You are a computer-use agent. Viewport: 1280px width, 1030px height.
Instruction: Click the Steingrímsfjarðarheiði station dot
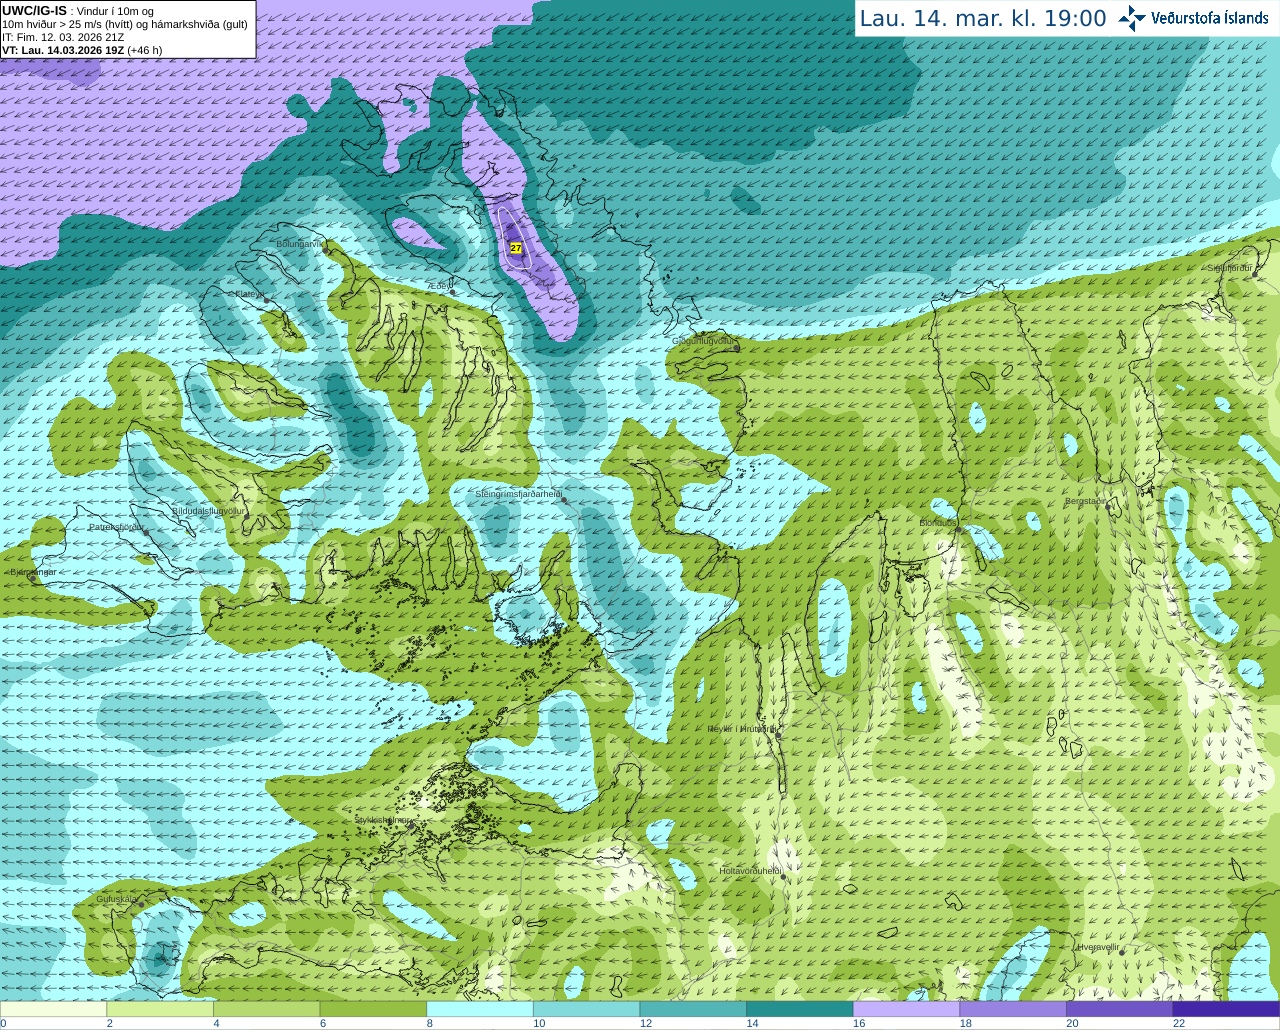pyautogui.click(x=564, y=499)
